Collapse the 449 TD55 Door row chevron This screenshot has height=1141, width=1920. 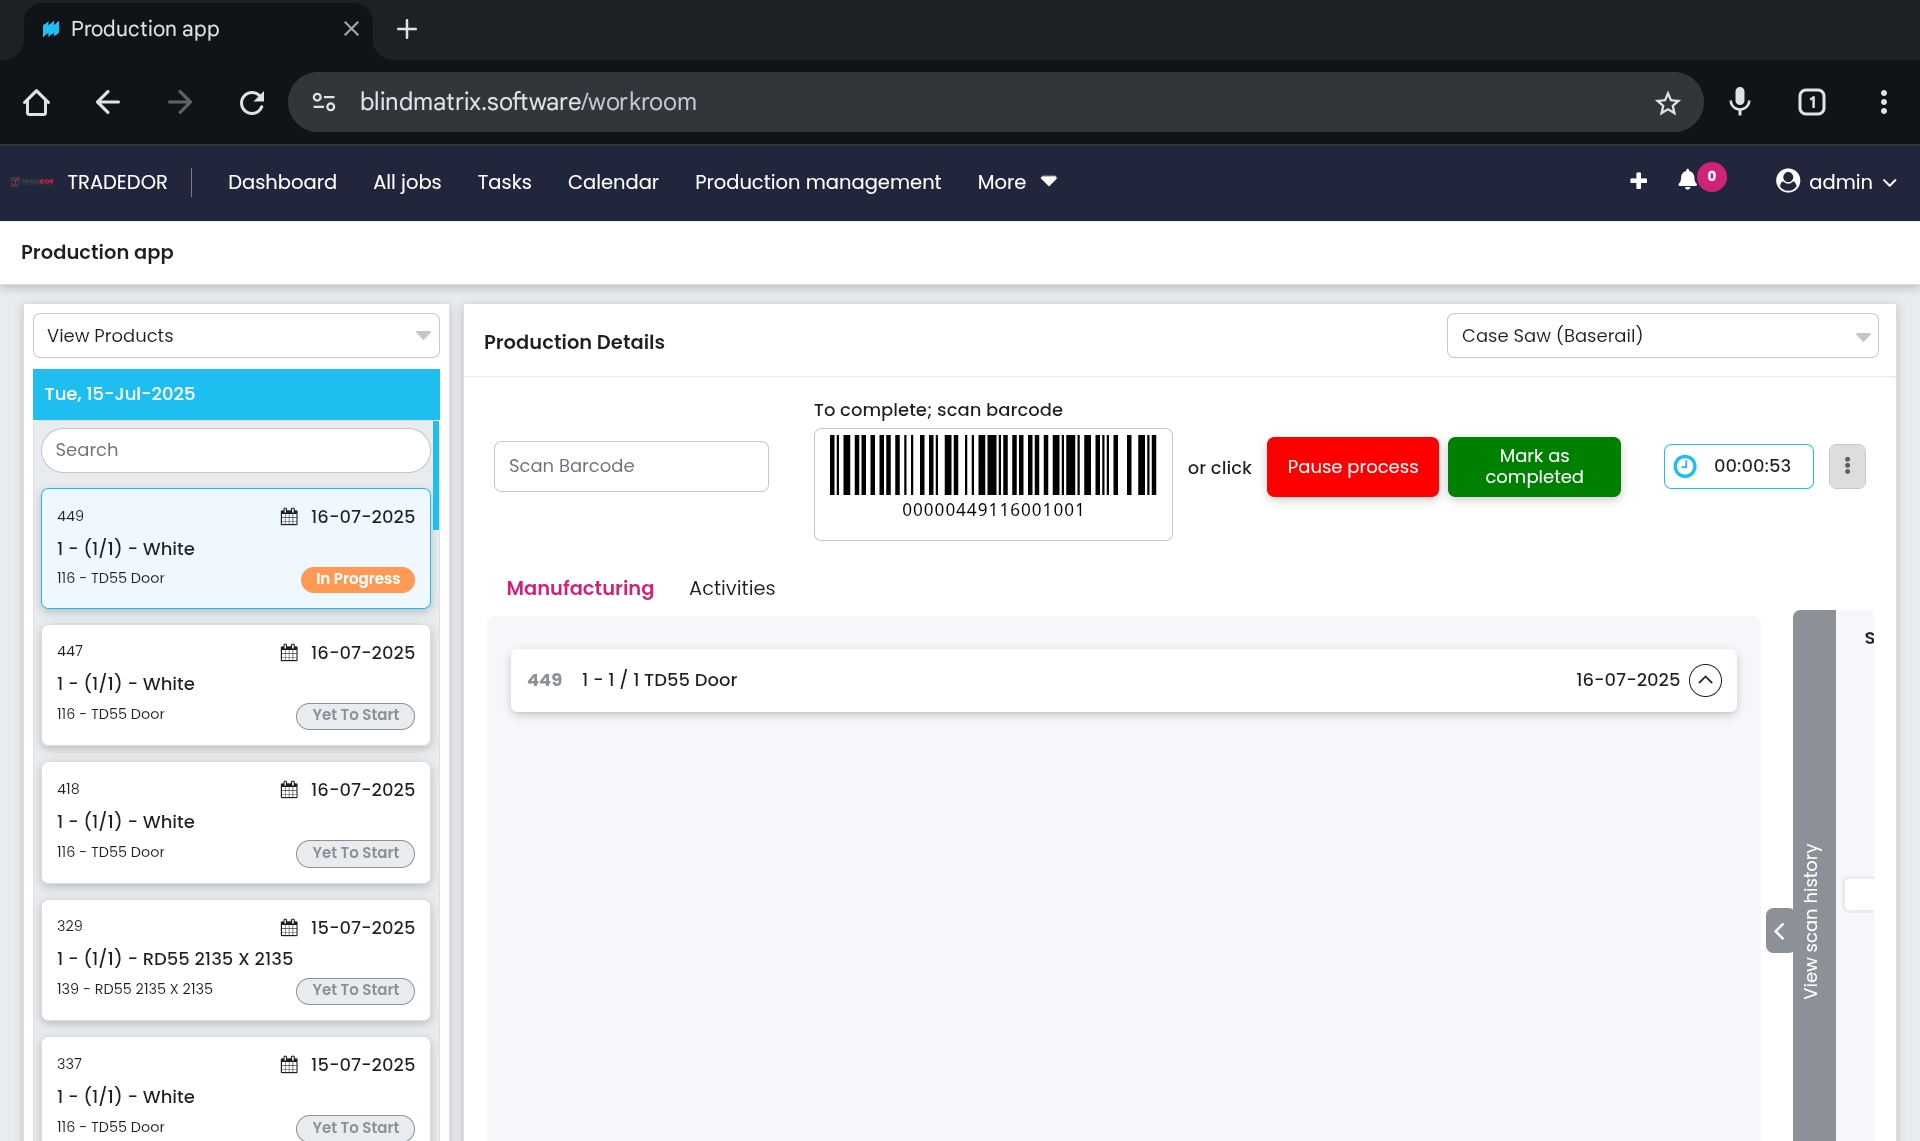[1705, 680]
